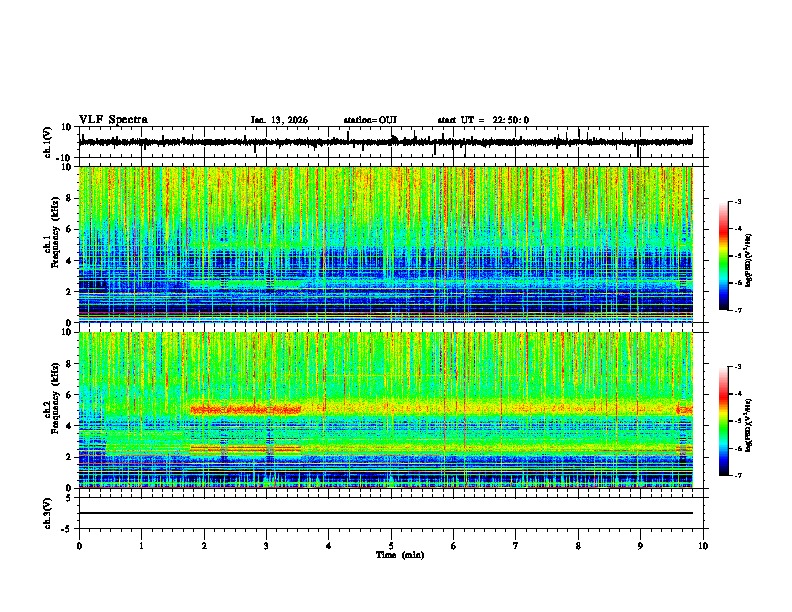Click the "6" kHz tick on ch.2 spectrogram

(x=70, y=394)
